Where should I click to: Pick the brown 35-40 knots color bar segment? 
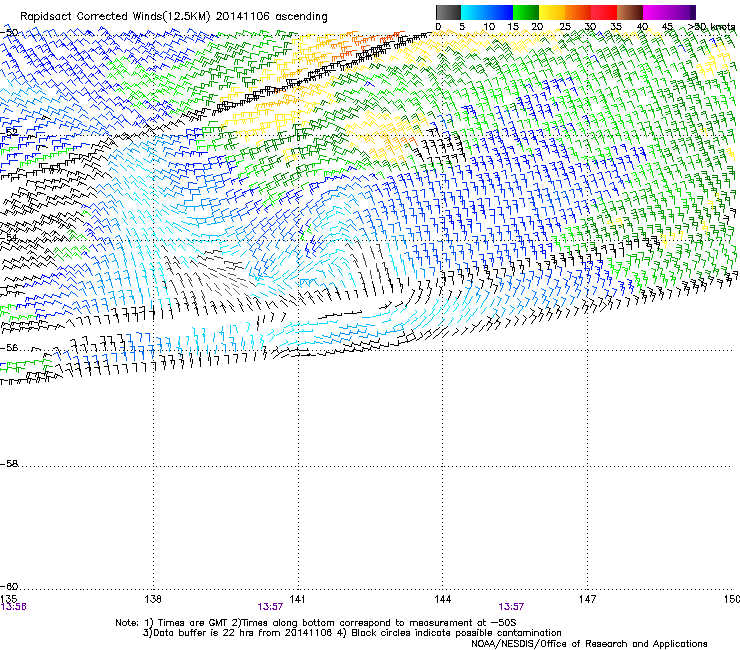(630, 12)
